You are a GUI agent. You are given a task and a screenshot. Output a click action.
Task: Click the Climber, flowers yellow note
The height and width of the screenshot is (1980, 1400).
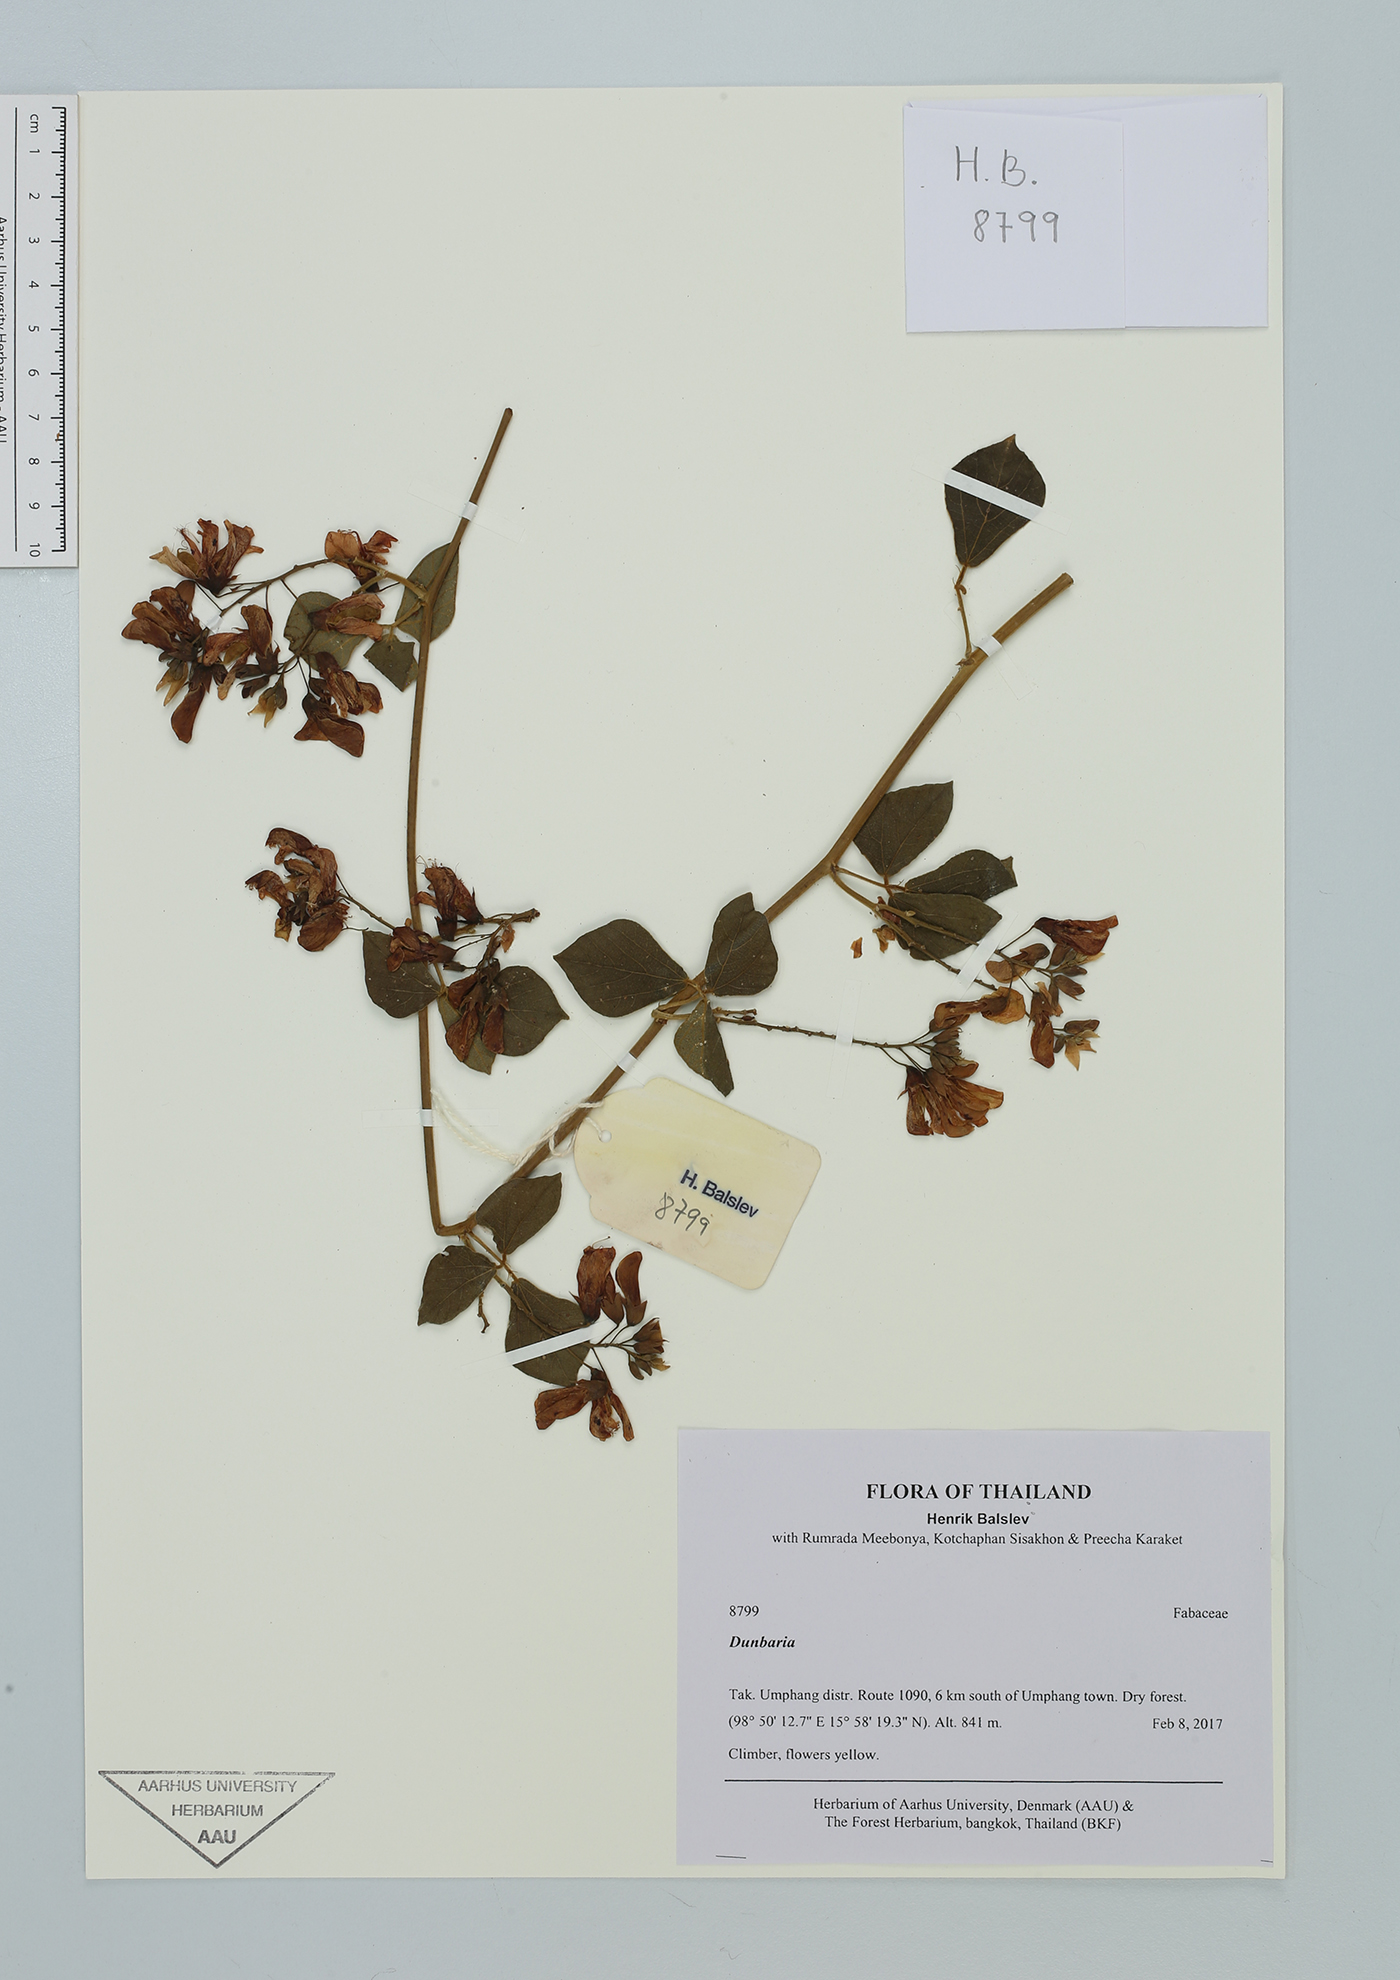click(803, 1754)
